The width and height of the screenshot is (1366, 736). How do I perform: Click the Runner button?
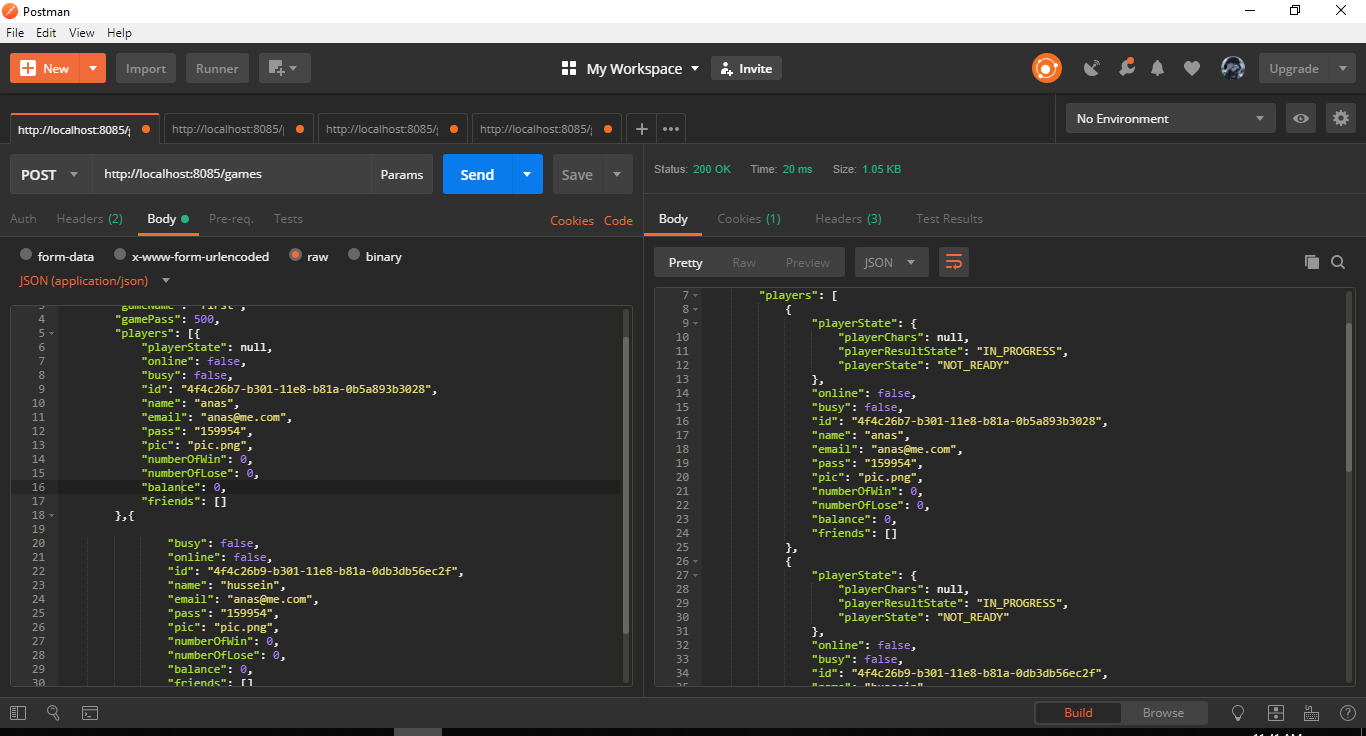pos(217,68)
